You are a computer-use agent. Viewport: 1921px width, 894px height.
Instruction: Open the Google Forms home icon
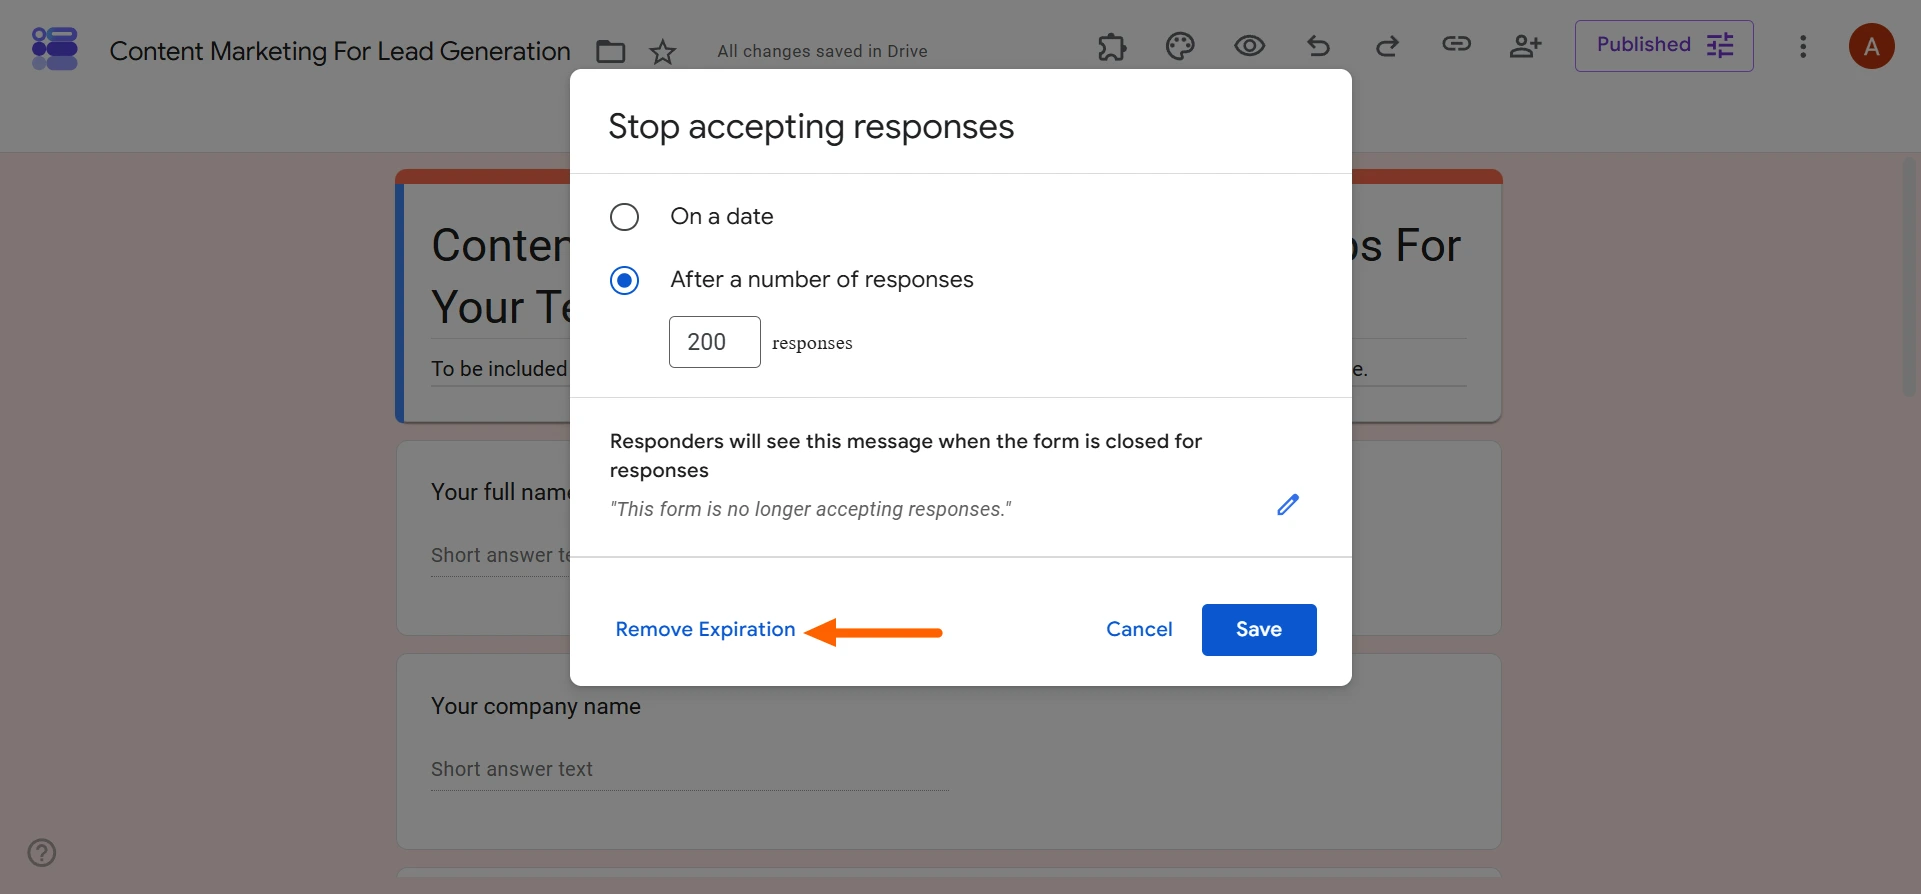(55, 49)
